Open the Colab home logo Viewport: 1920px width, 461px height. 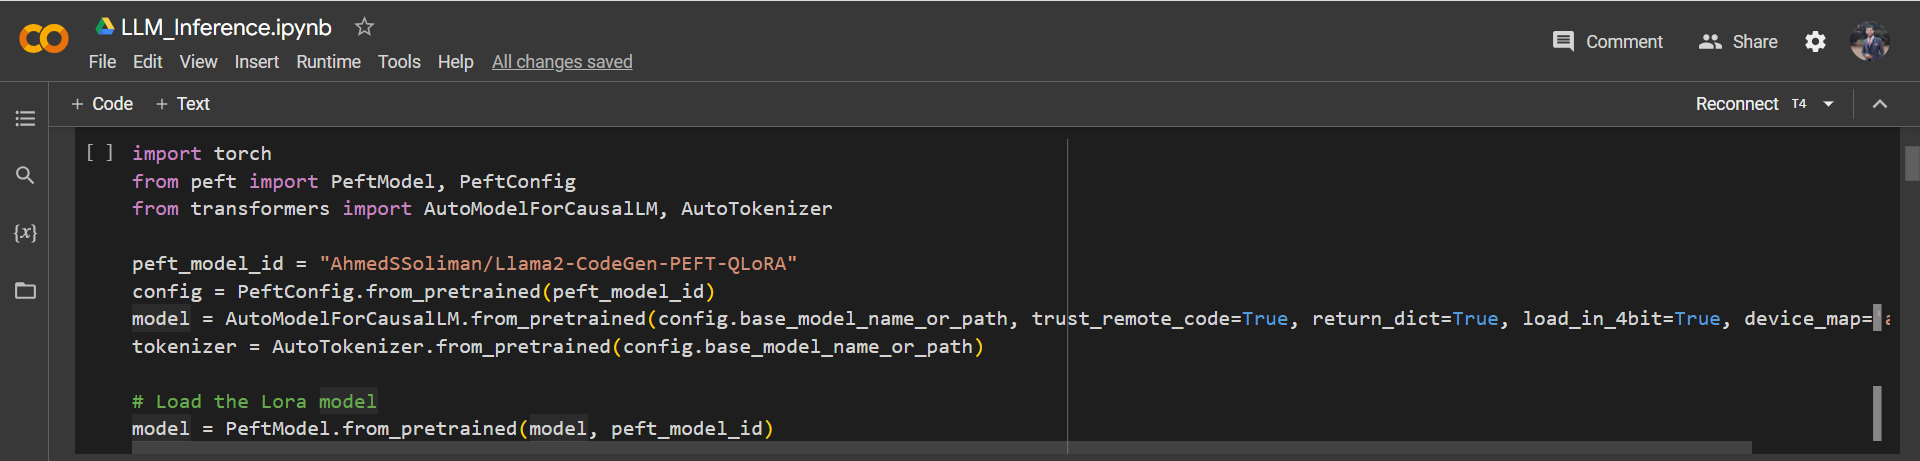pyautogui.click(x=44, y=39)
